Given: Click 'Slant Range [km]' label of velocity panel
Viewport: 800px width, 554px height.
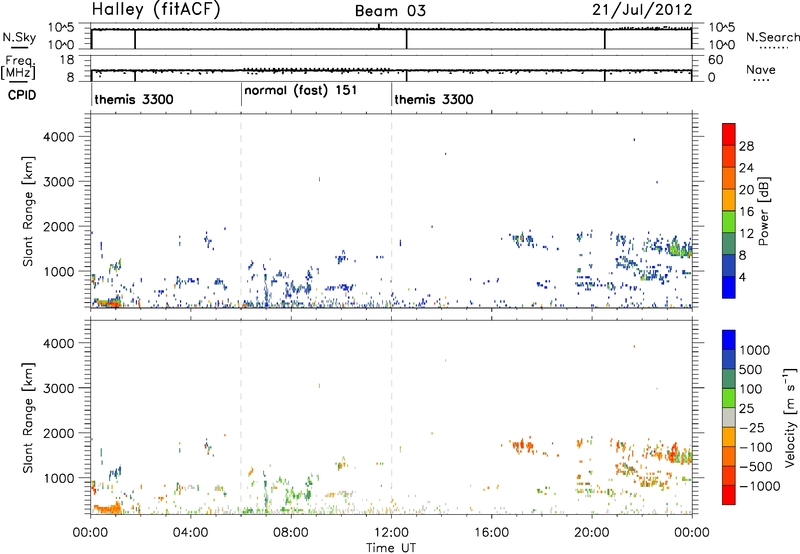Looking at the screenshot, I should coord(28,417).
